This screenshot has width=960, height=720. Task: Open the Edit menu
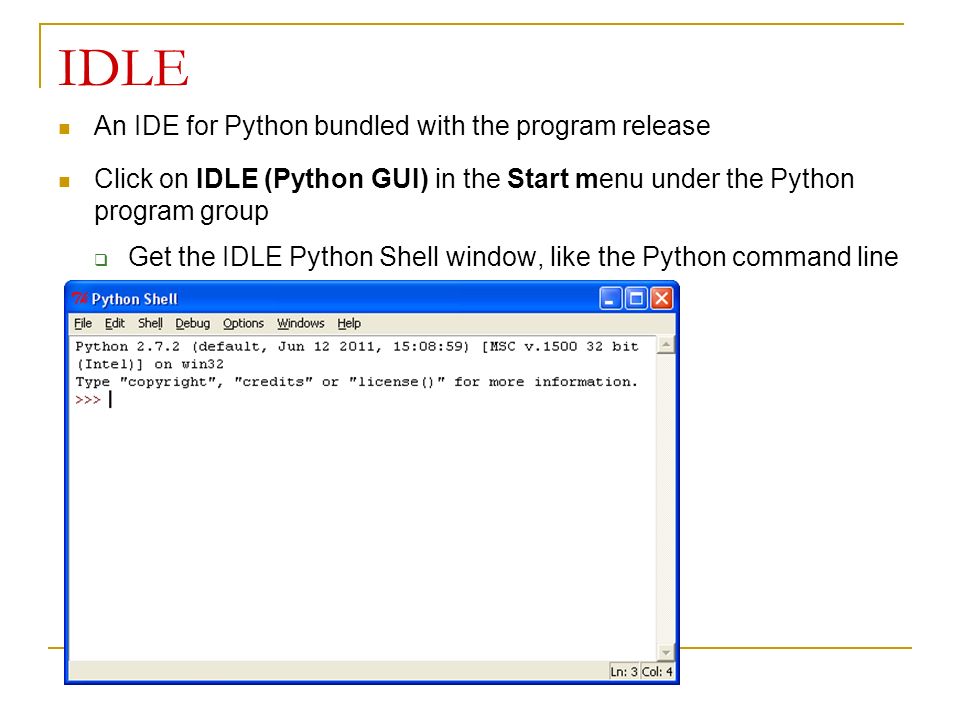114,323
